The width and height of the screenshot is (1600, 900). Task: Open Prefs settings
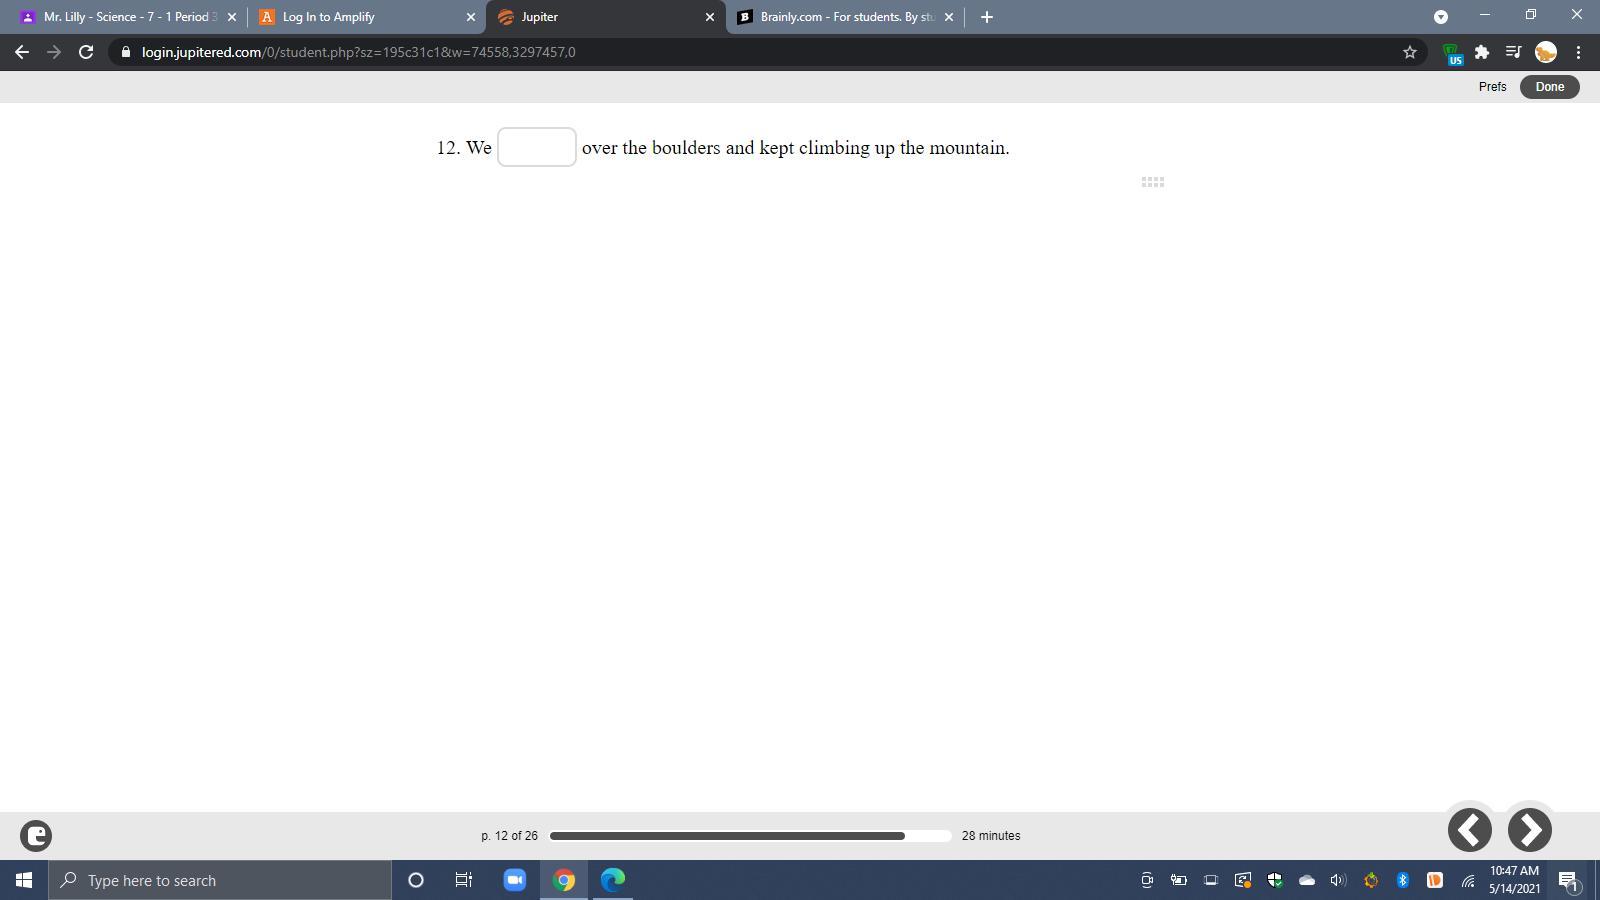coord(1492,86)
